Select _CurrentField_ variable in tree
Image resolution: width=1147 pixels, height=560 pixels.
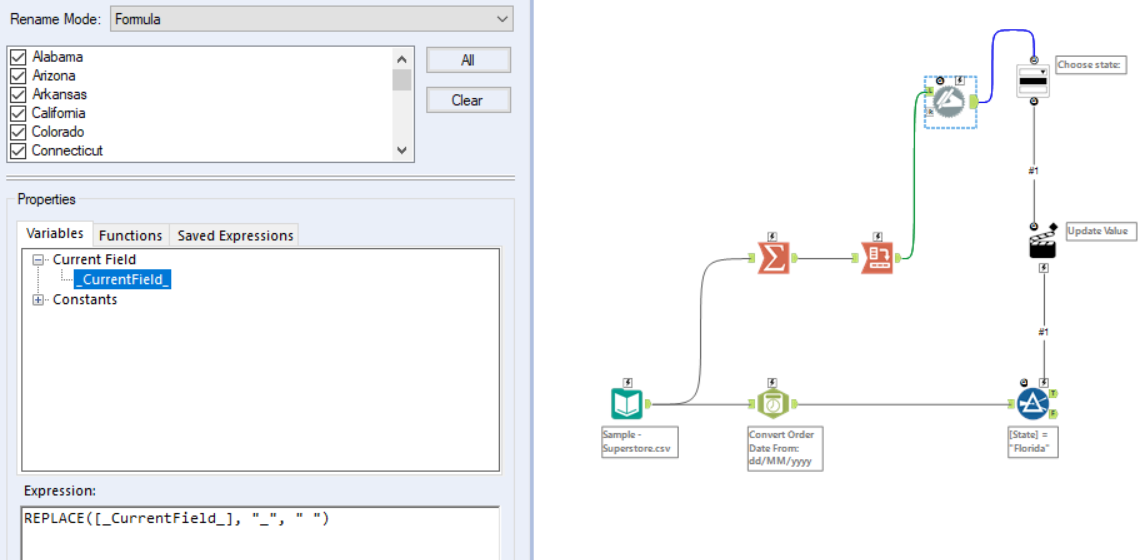point(122,279)
